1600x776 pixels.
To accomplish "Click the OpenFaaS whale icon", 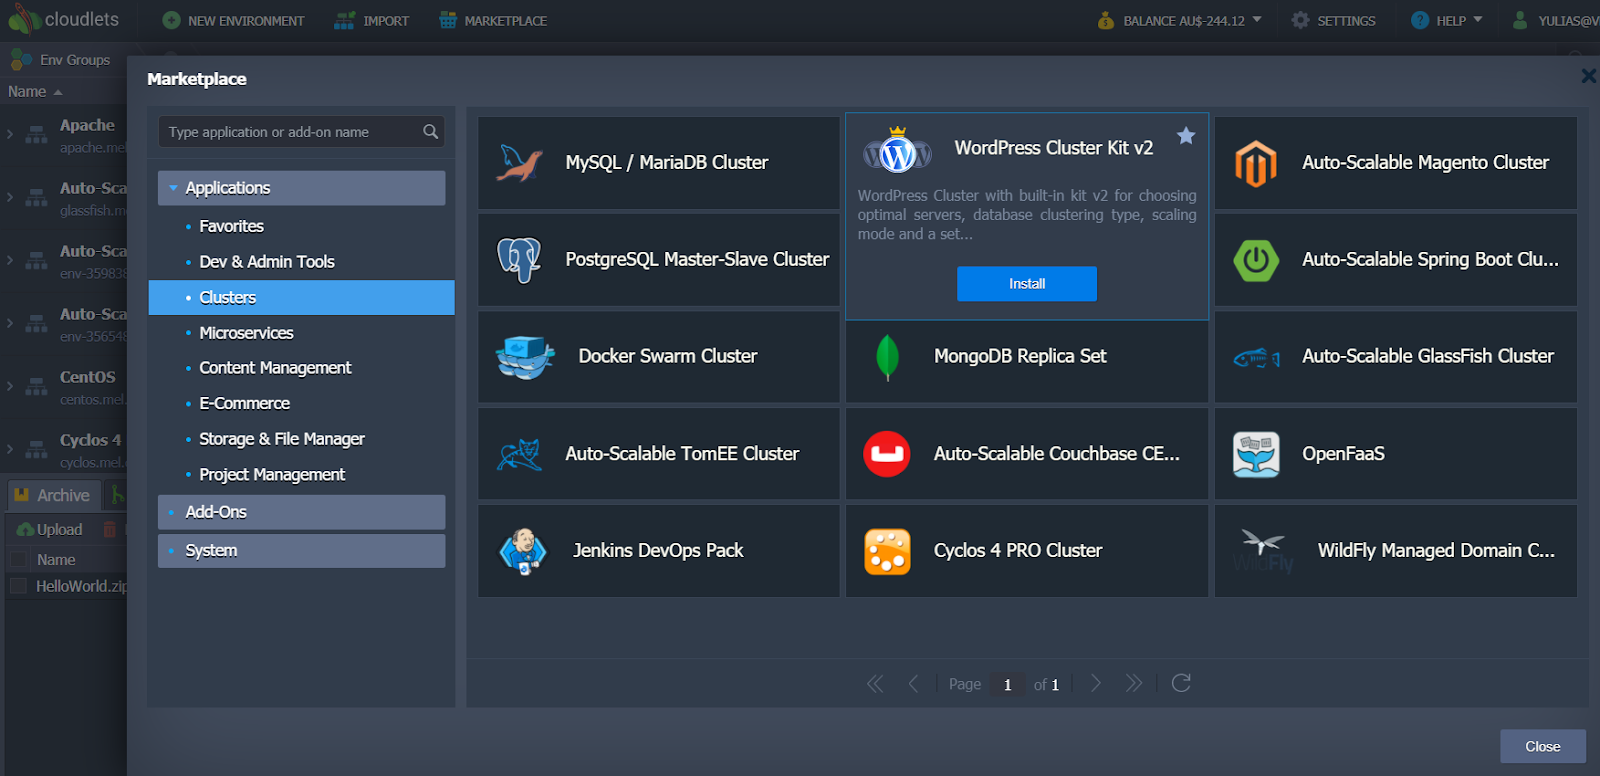I will (1256, 454).
